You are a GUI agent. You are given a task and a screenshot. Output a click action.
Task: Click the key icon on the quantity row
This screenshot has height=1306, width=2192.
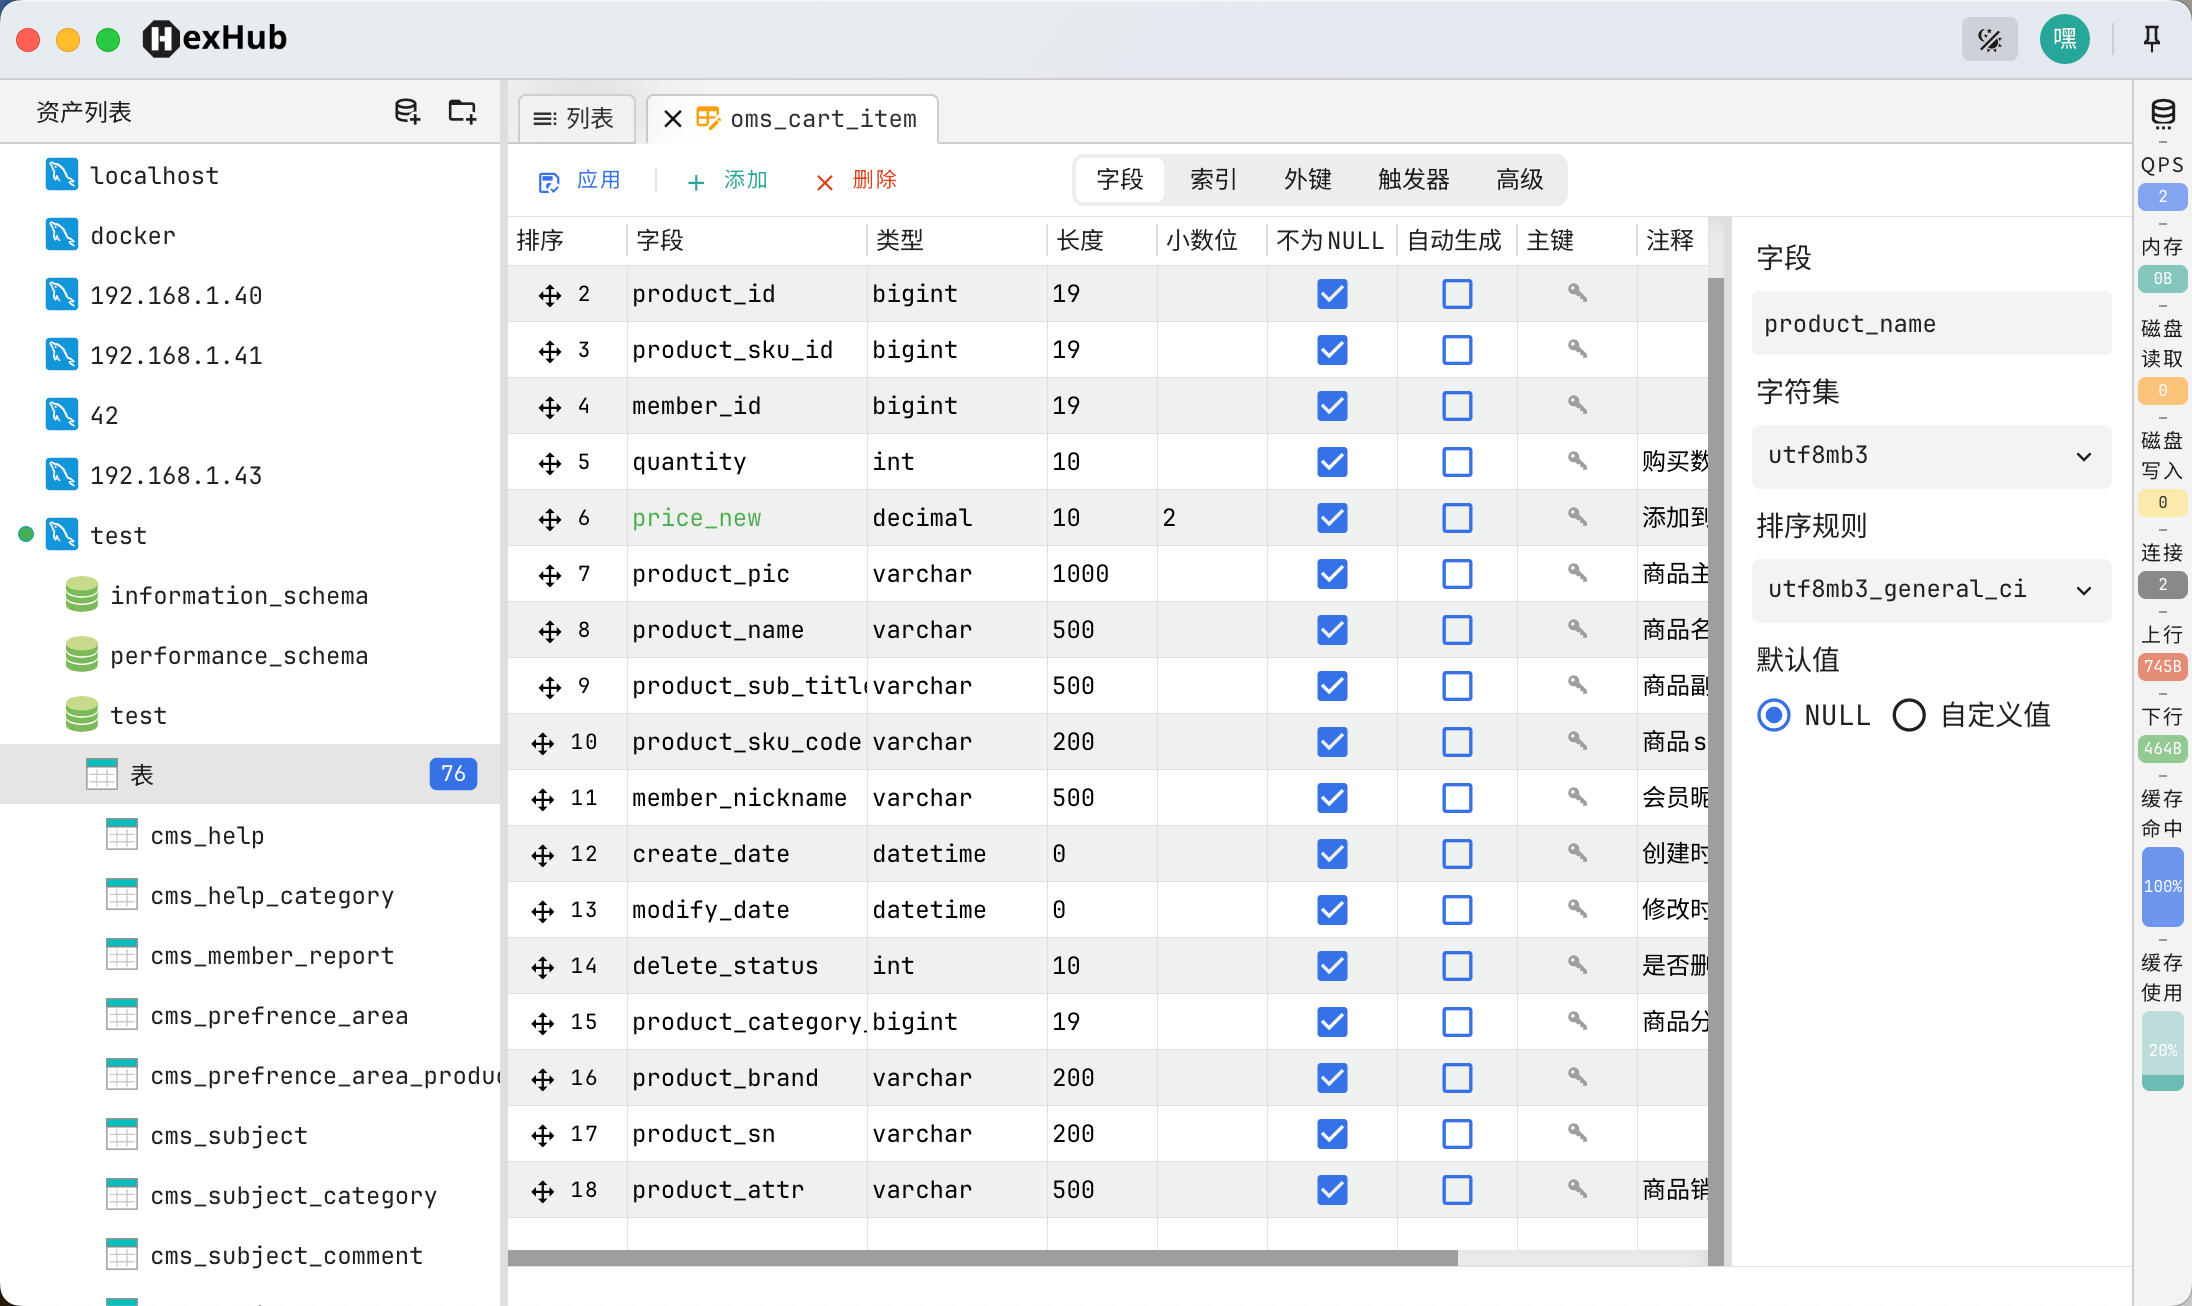[x=1577, y=462]
